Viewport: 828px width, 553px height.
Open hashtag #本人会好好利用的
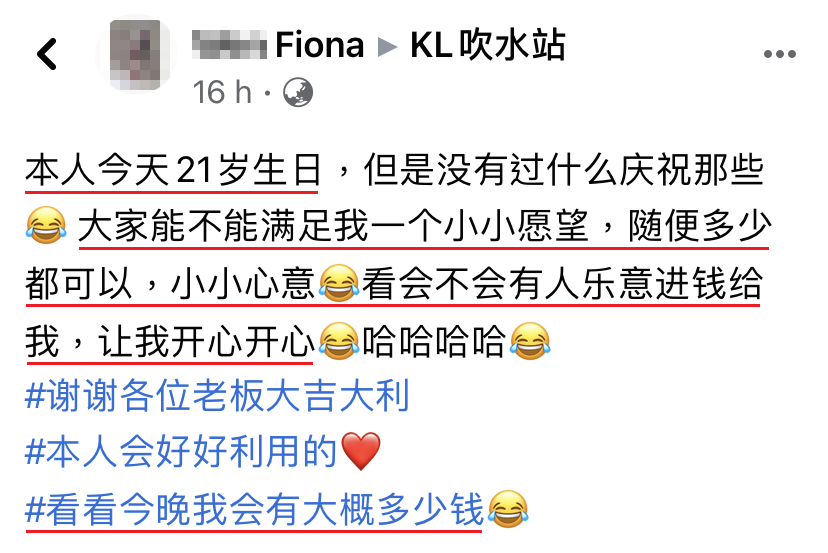tap(181, 452)
